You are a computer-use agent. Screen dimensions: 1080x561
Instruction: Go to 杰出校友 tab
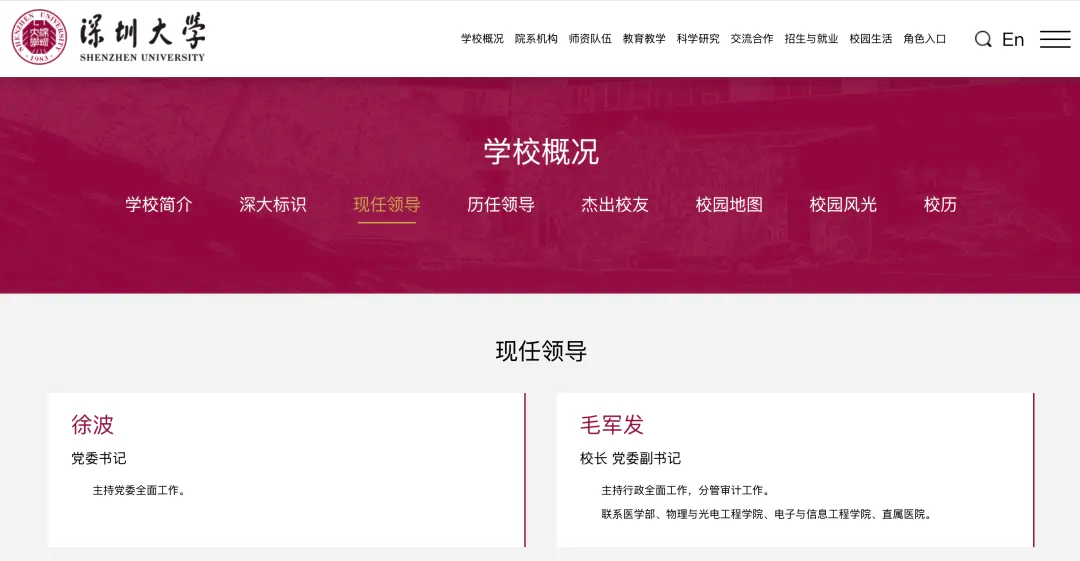click(x=615, y=205)
